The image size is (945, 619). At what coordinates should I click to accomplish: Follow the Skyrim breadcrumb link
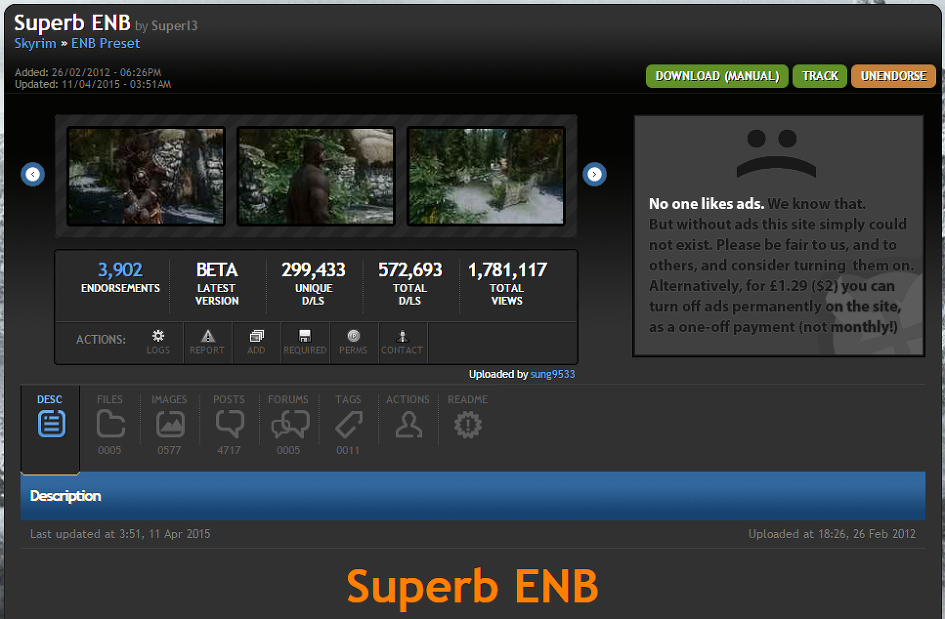(35, 43)
